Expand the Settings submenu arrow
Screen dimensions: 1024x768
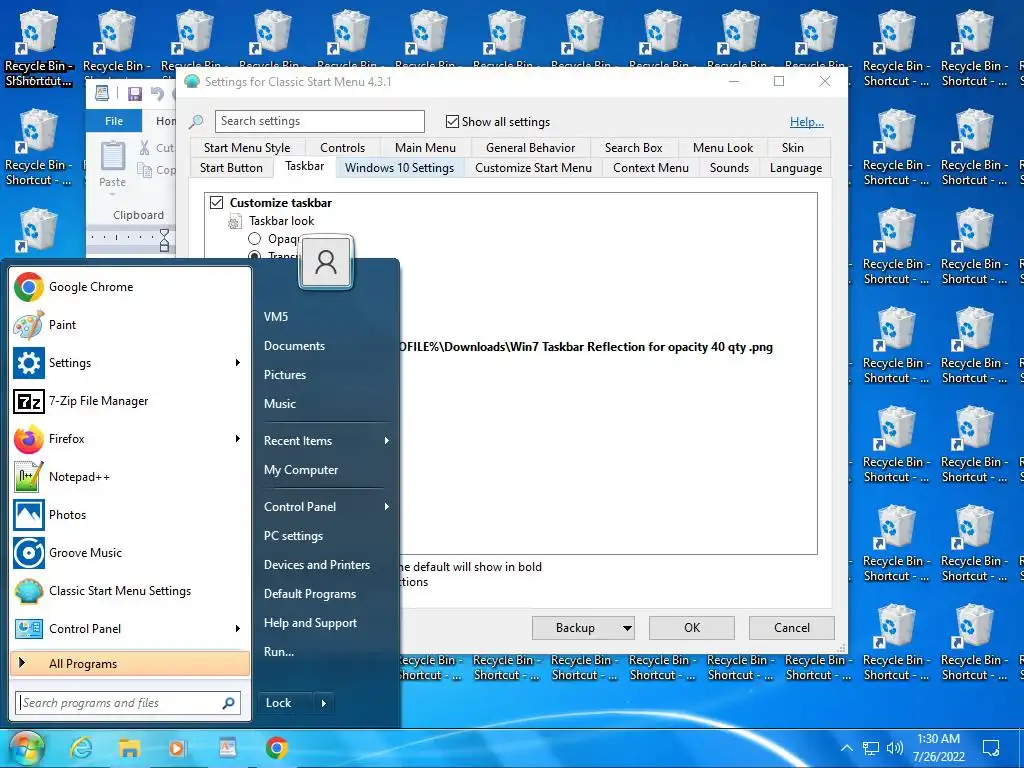click(x=238, y=362)
